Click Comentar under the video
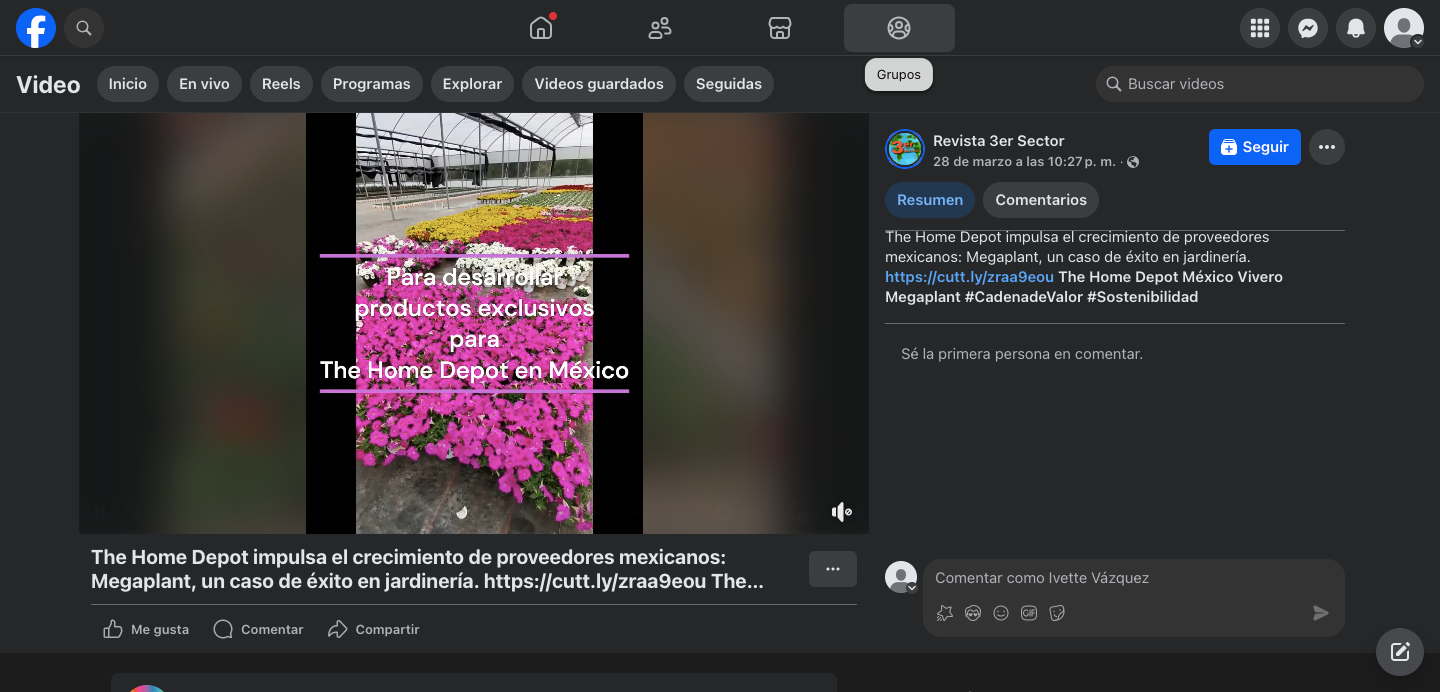1440x692 pixels. 258,629
